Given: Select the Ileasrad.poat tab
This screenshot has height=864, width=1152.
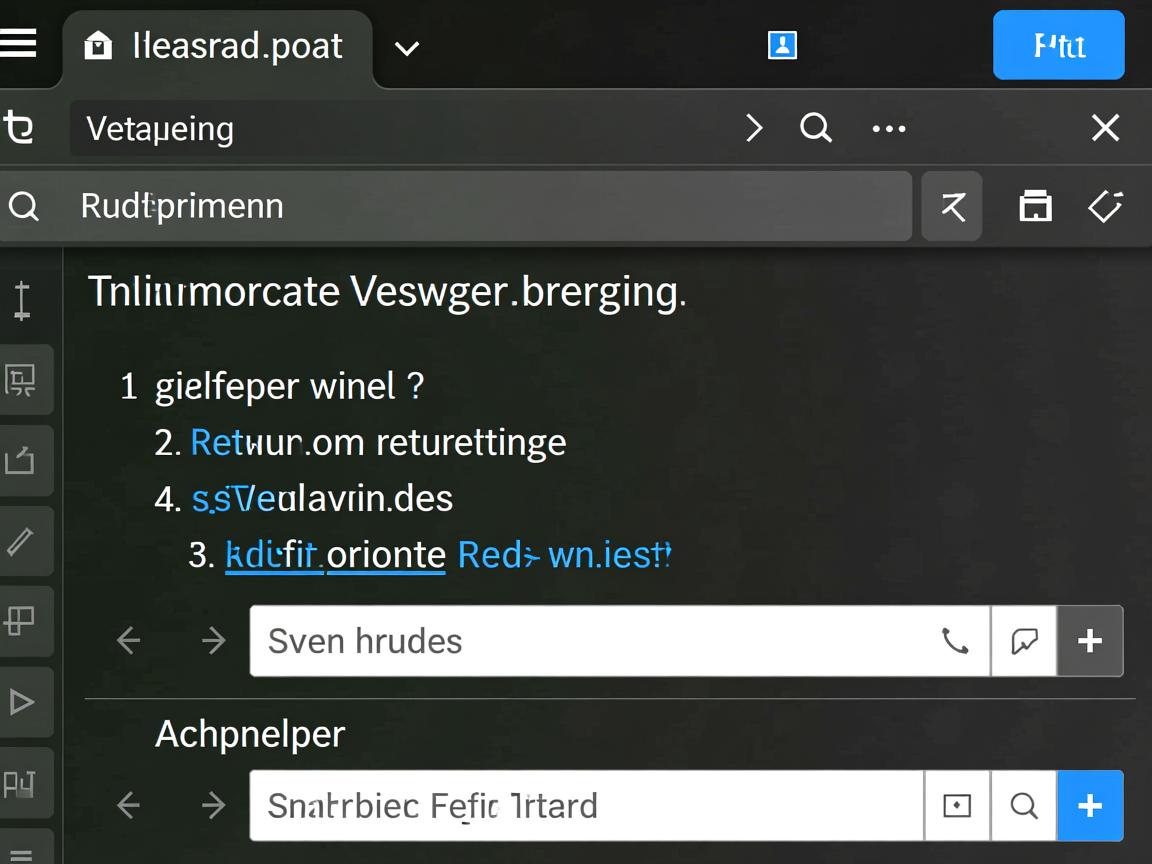Looking at the screenshot, I should pos(218,46).
